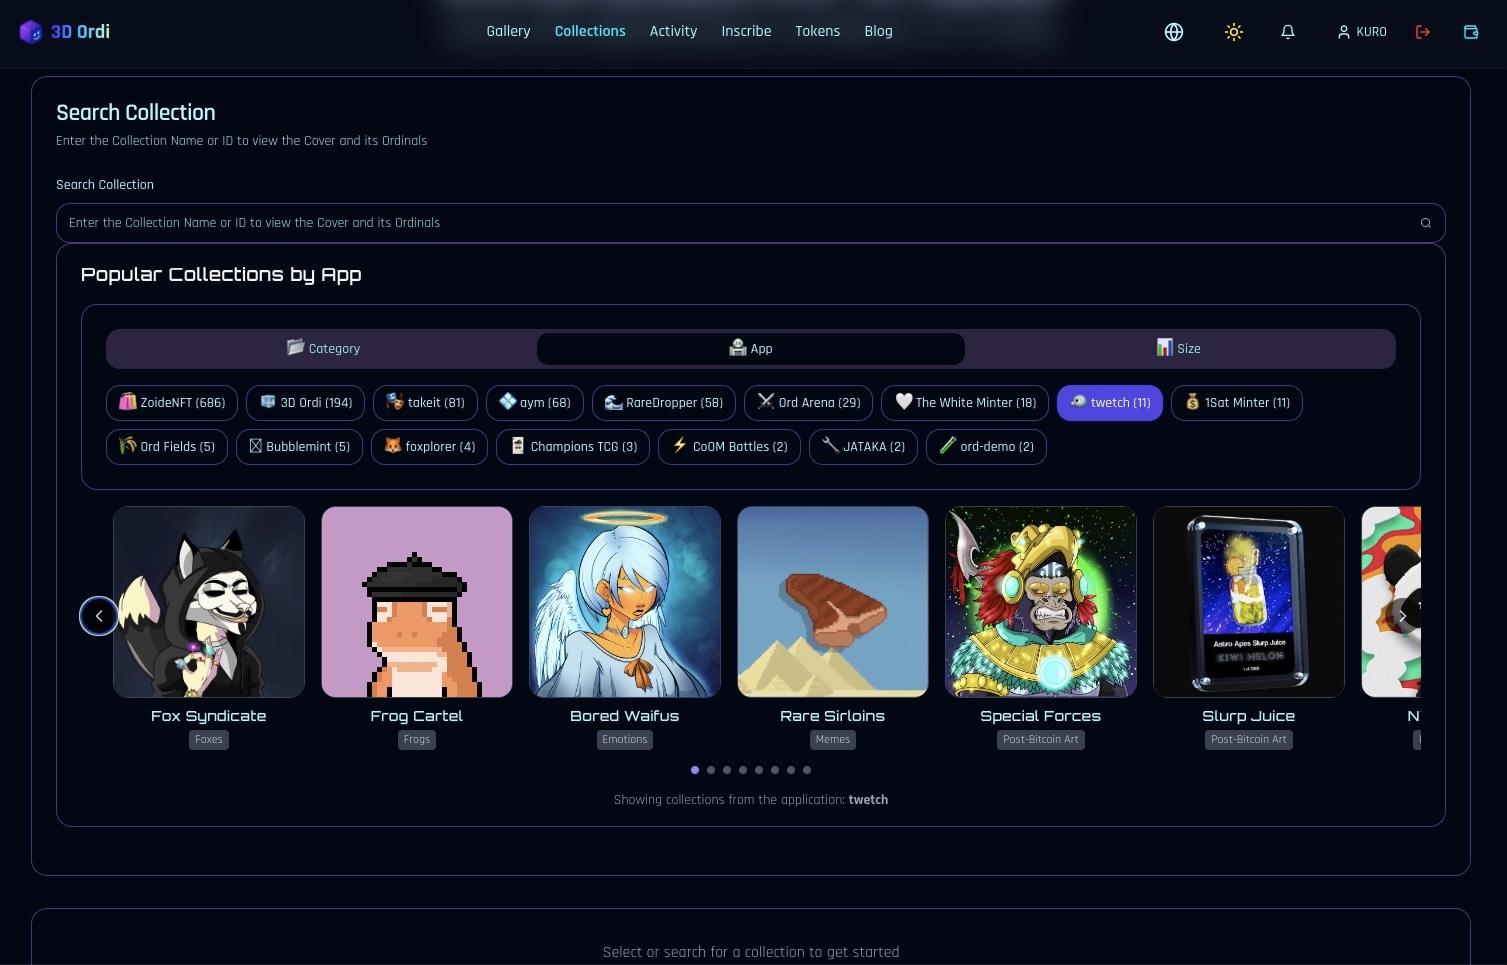Click the carousel next arrow
The width and height of the screenshot is (1507, 965).
(1403, 616)
